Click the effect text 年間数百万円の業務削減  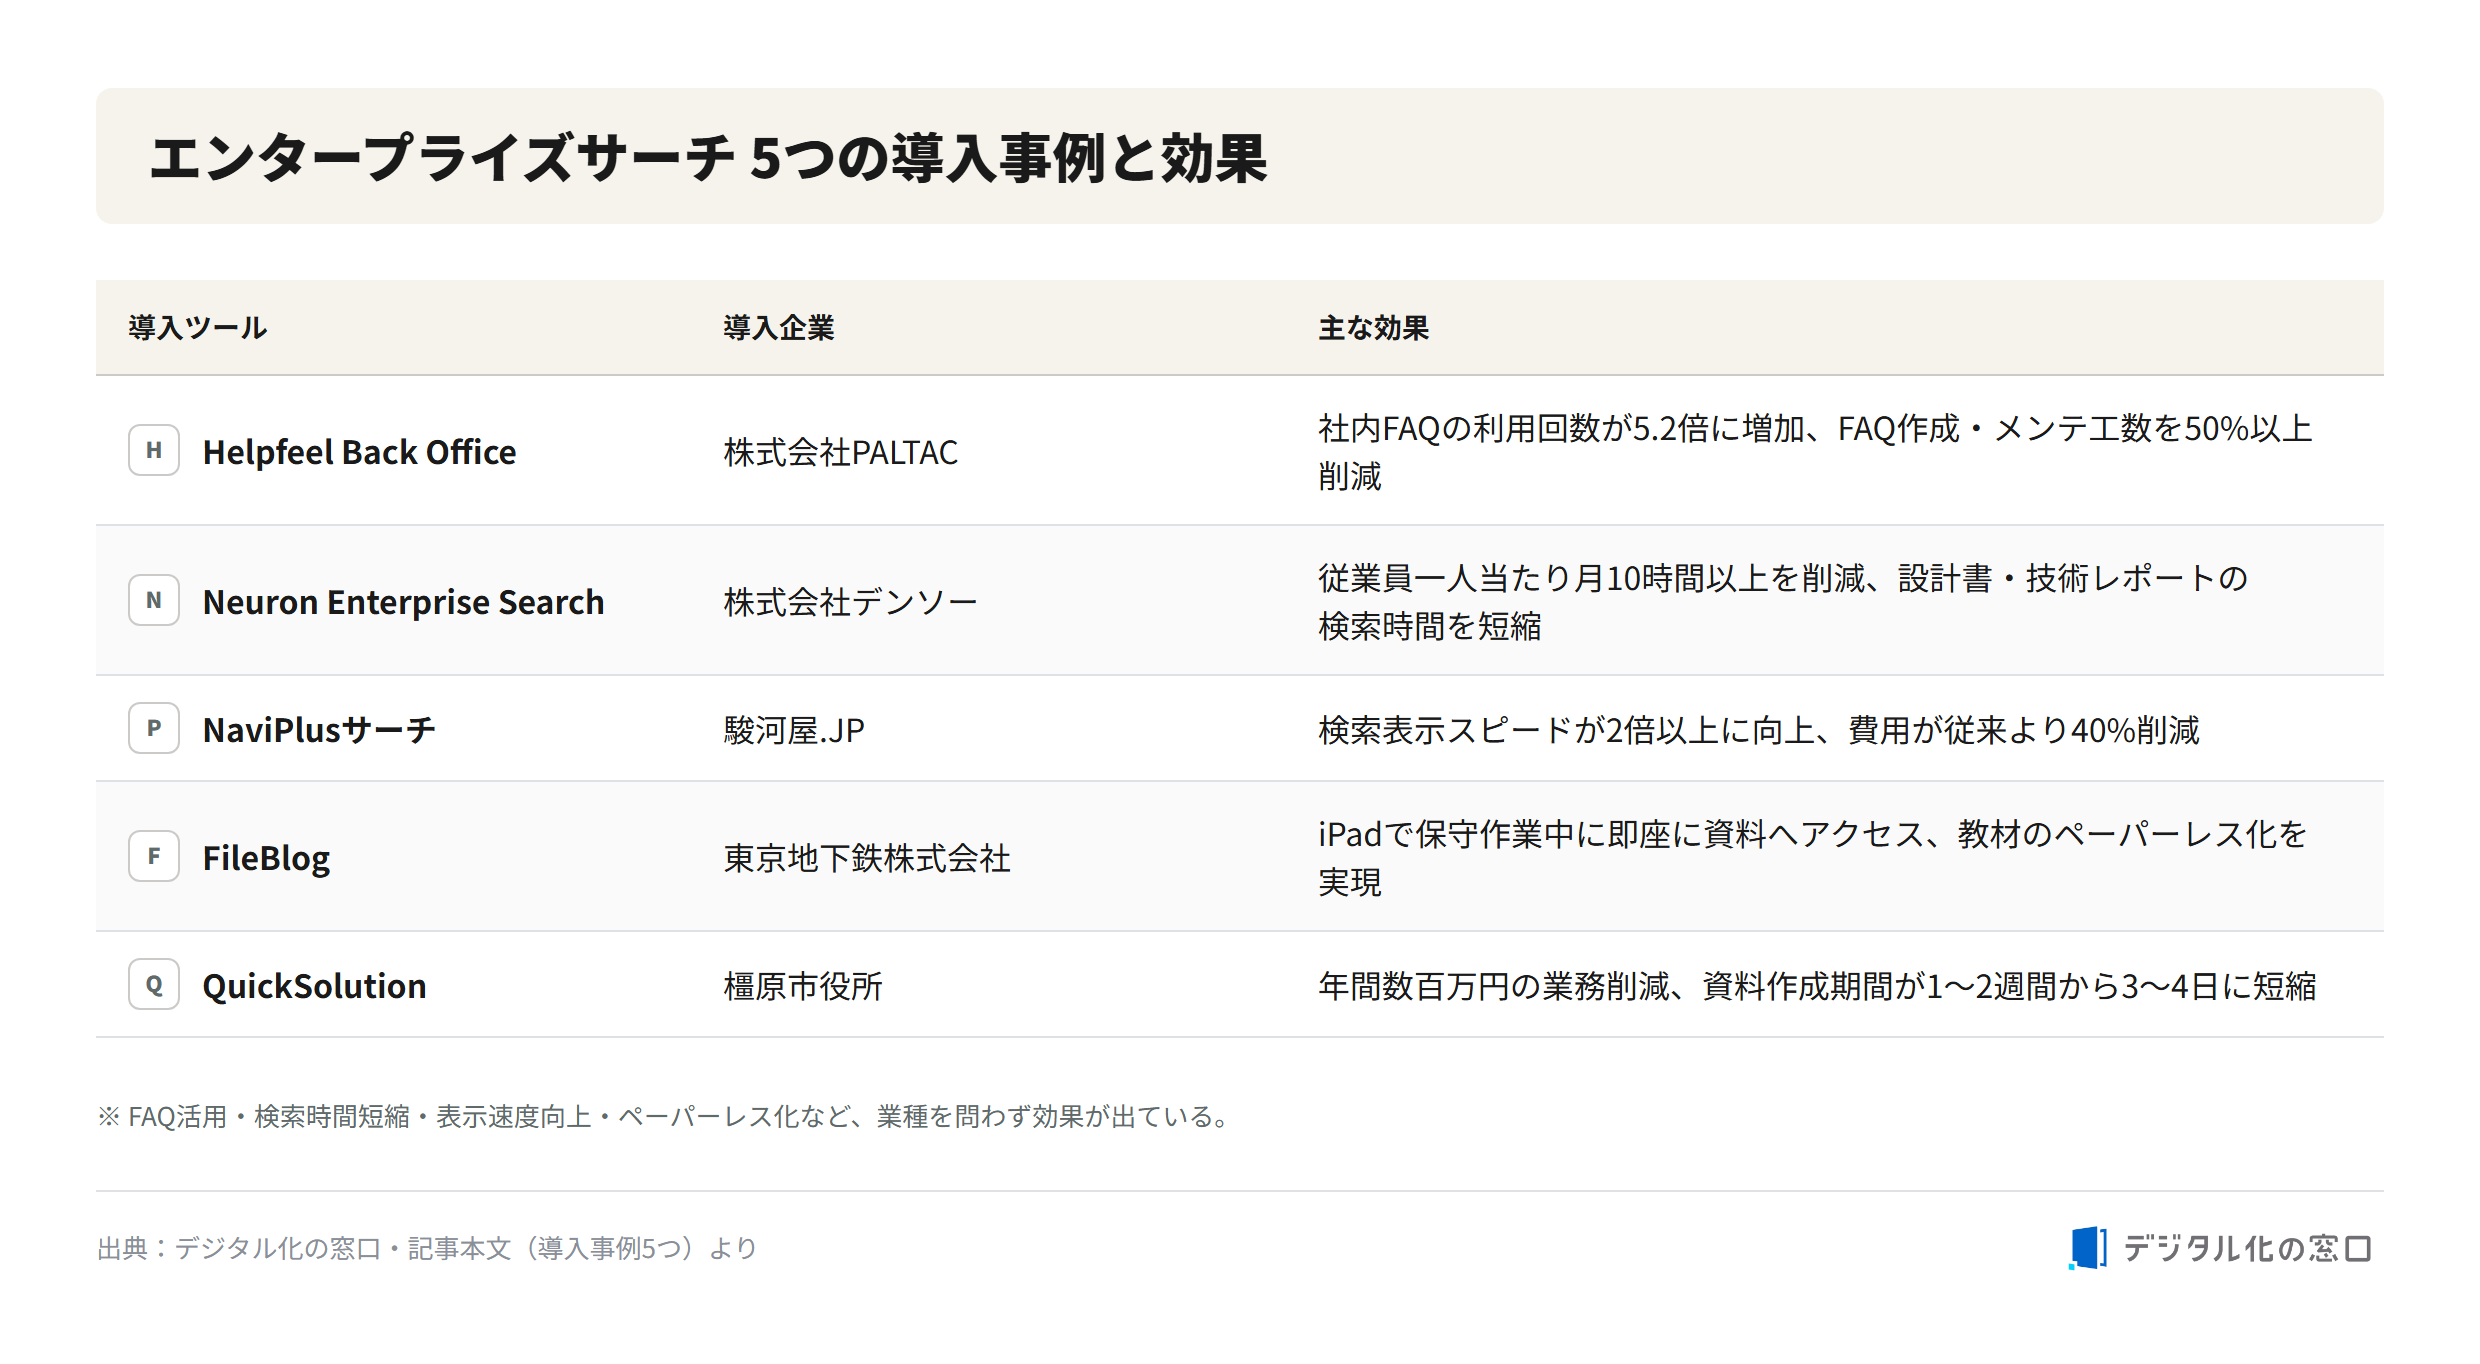coord(1817,986)
